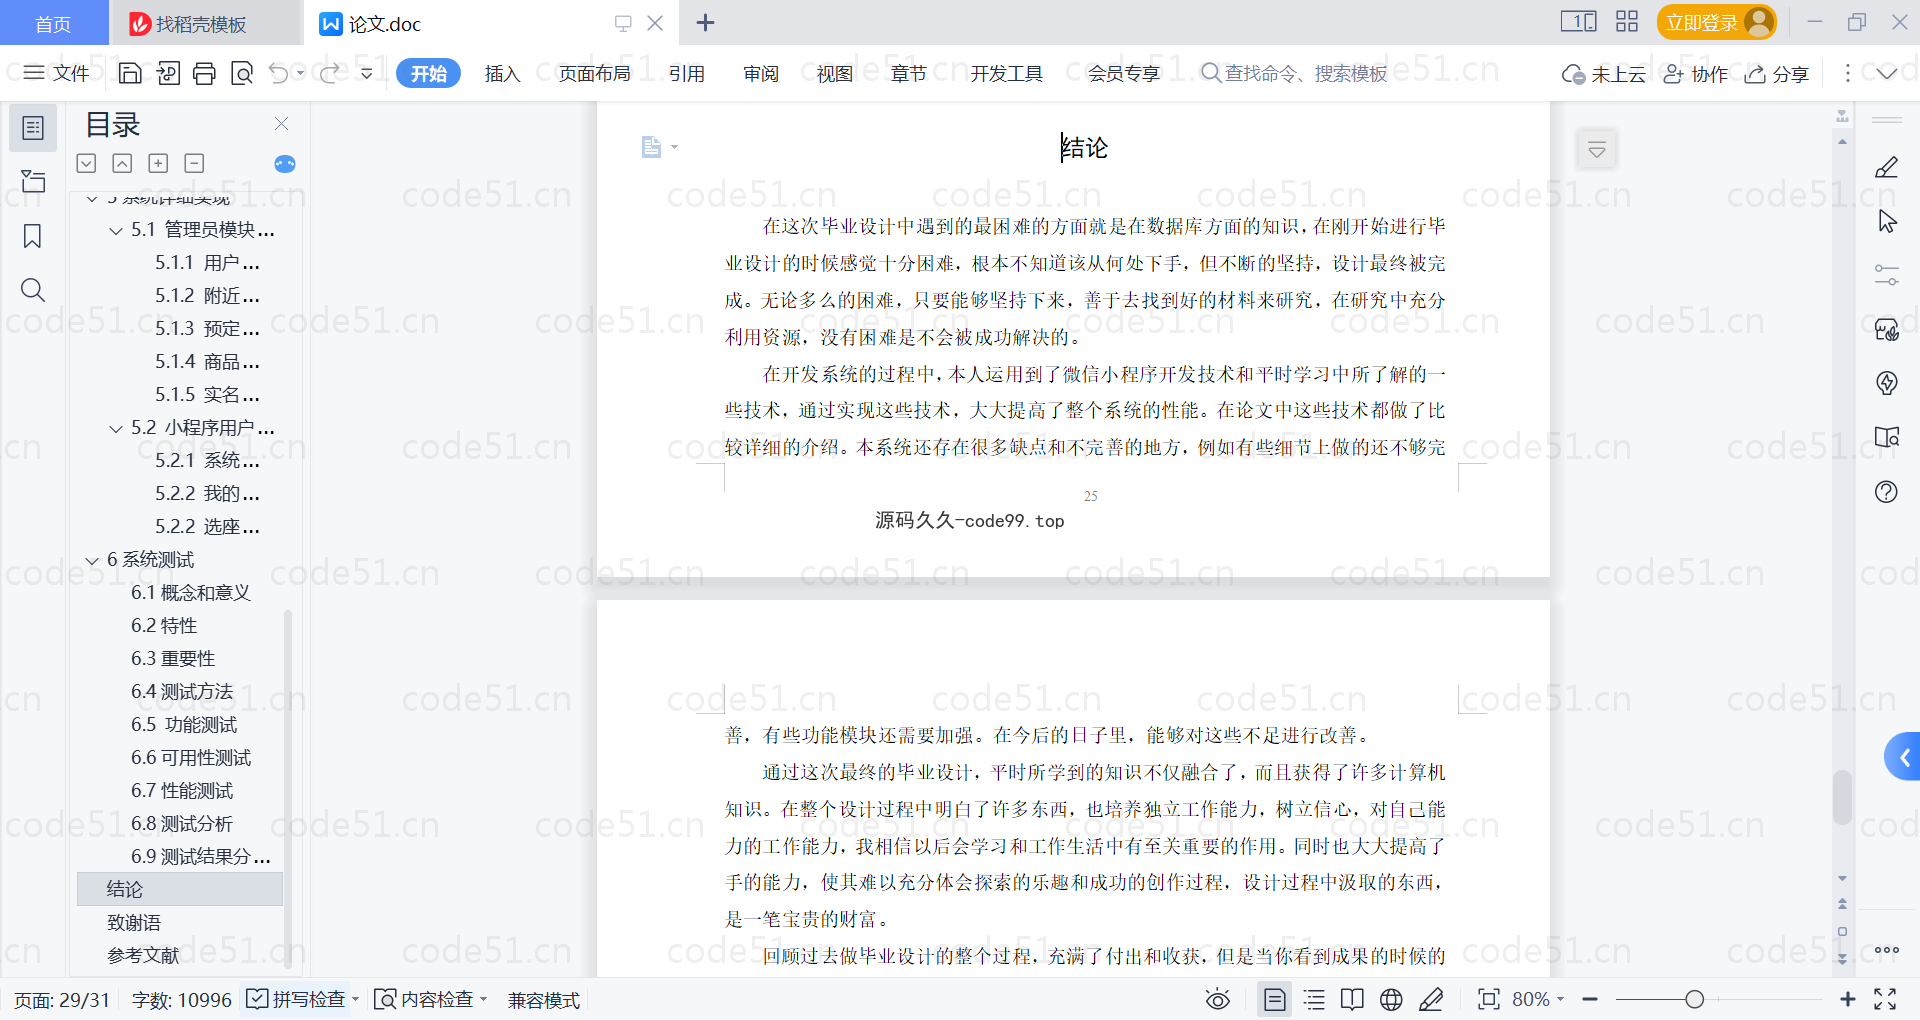The image size is (1920, 1020).
Task: Collapse the 5.2 小程序用户 tree node
Action: coord(116,429)
